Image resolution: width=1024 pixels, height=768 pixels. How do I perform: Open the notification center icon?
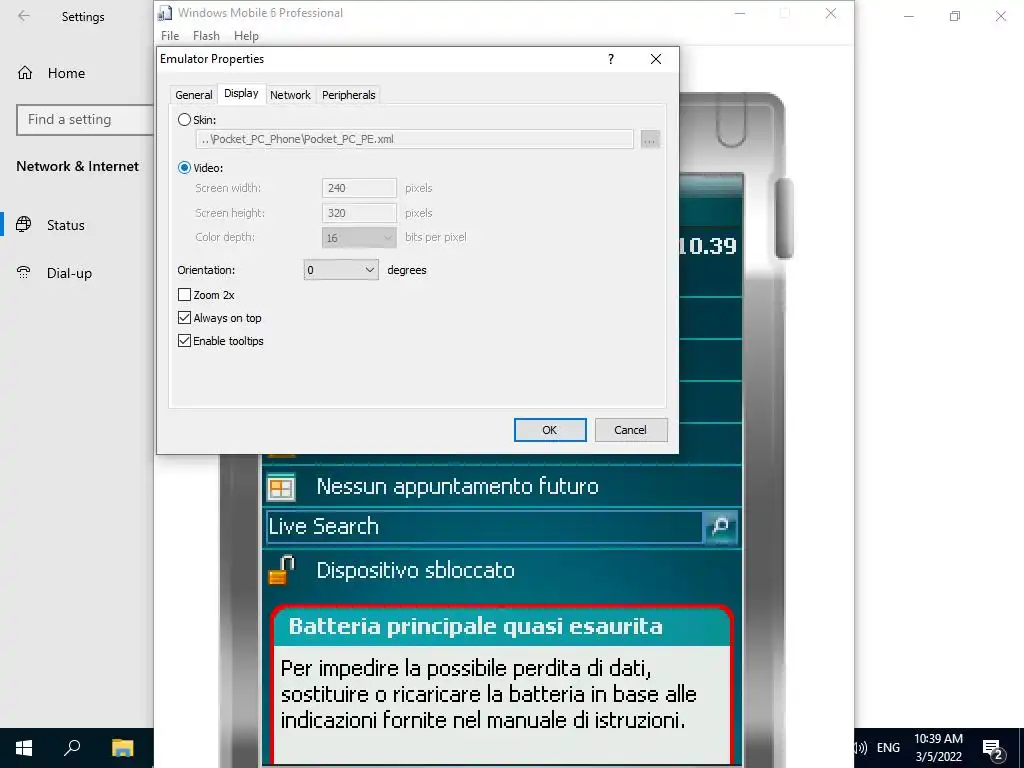click(993, 748)
